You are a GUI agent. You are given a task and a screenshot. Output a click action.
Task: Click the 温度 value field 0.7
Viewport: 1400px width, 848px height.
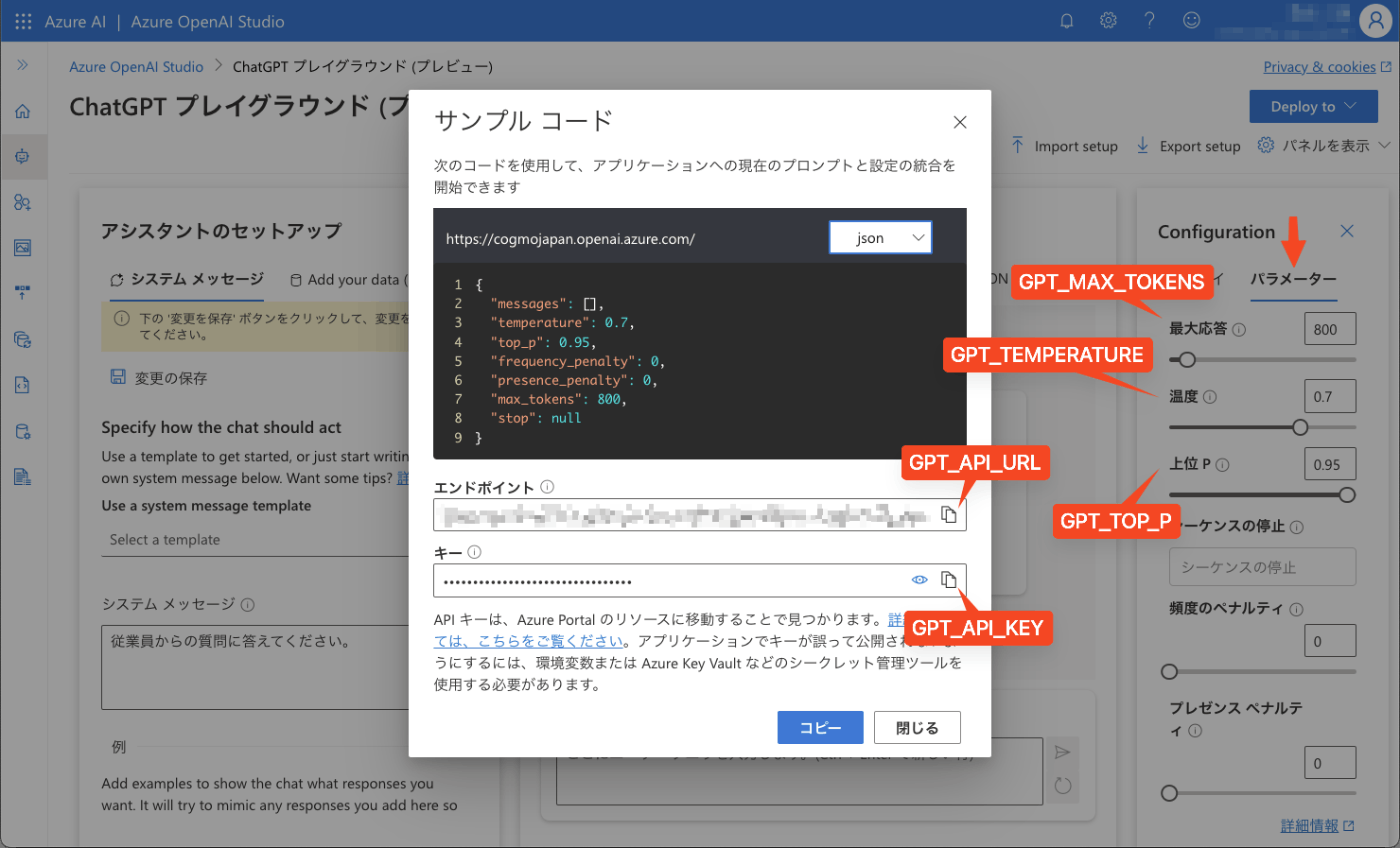pyautogui.click(x=1330, y=397)
